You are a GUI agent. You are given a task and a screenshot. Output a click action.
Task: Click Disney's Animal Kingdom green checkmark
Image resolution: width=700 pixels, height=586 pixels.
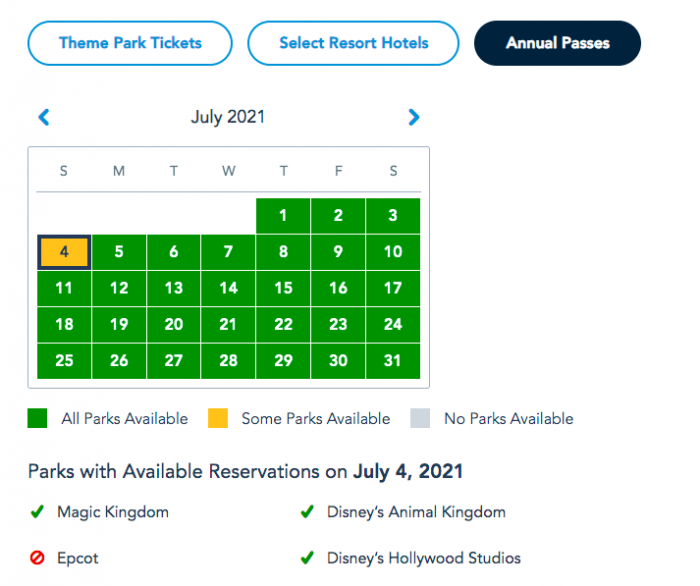(x=307, y=513)
